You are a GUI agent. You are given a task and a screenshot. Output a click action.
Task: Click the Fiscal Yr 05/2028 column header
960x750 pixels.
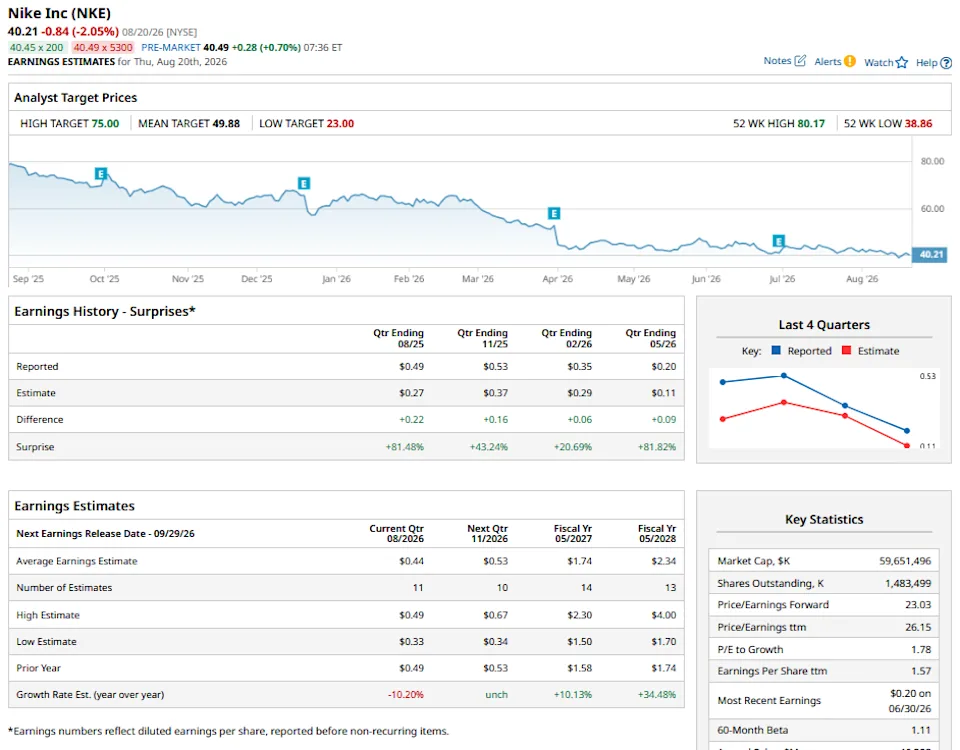point(657,533)
